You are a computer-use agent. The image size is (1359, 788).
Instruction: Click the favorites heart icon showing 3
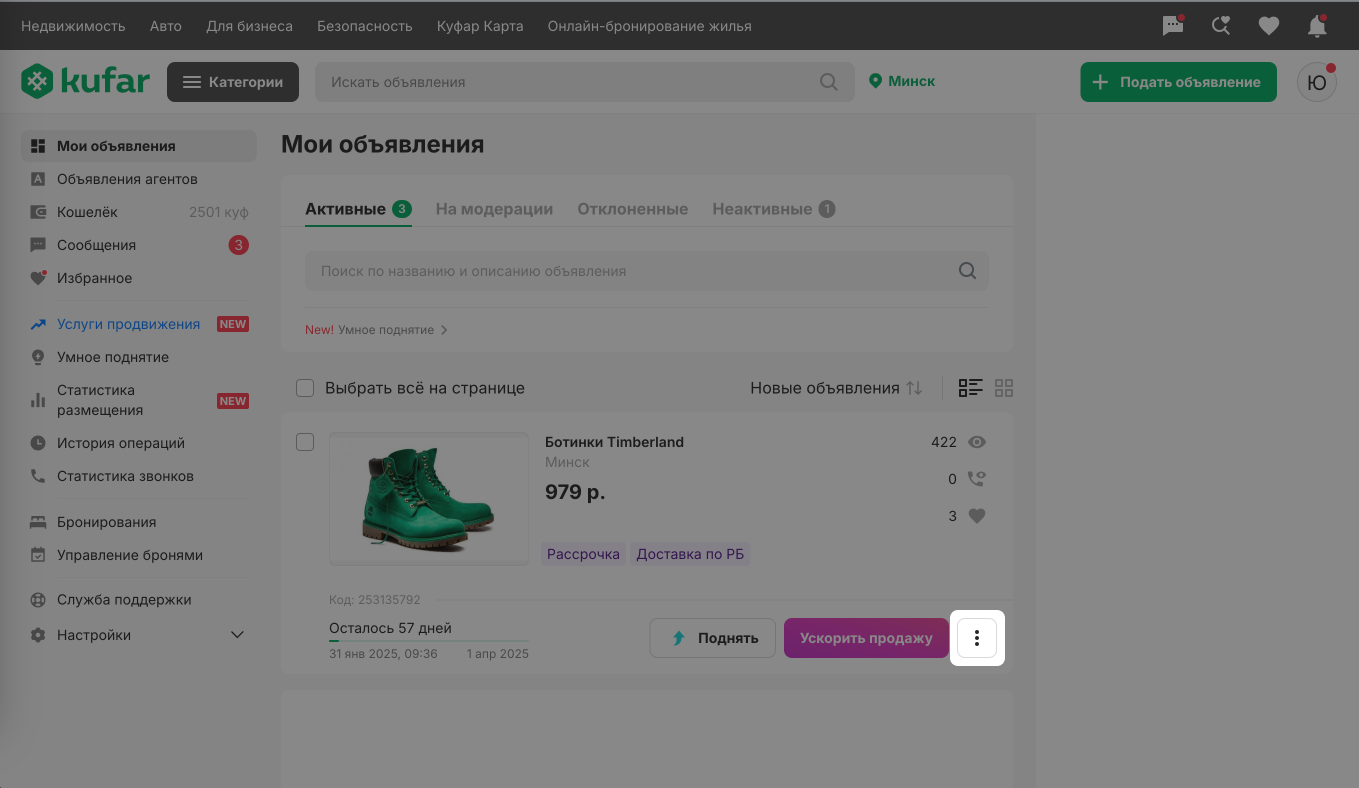click(x=977, y=516)
